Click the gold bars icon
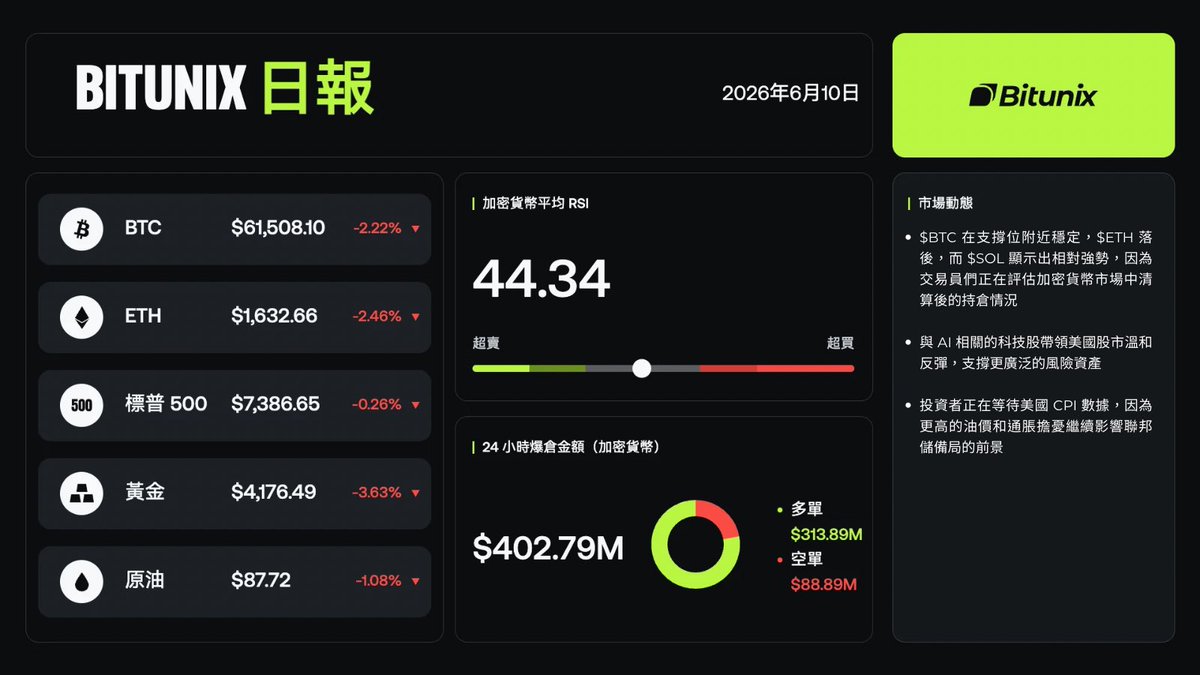 click(82, 493)
